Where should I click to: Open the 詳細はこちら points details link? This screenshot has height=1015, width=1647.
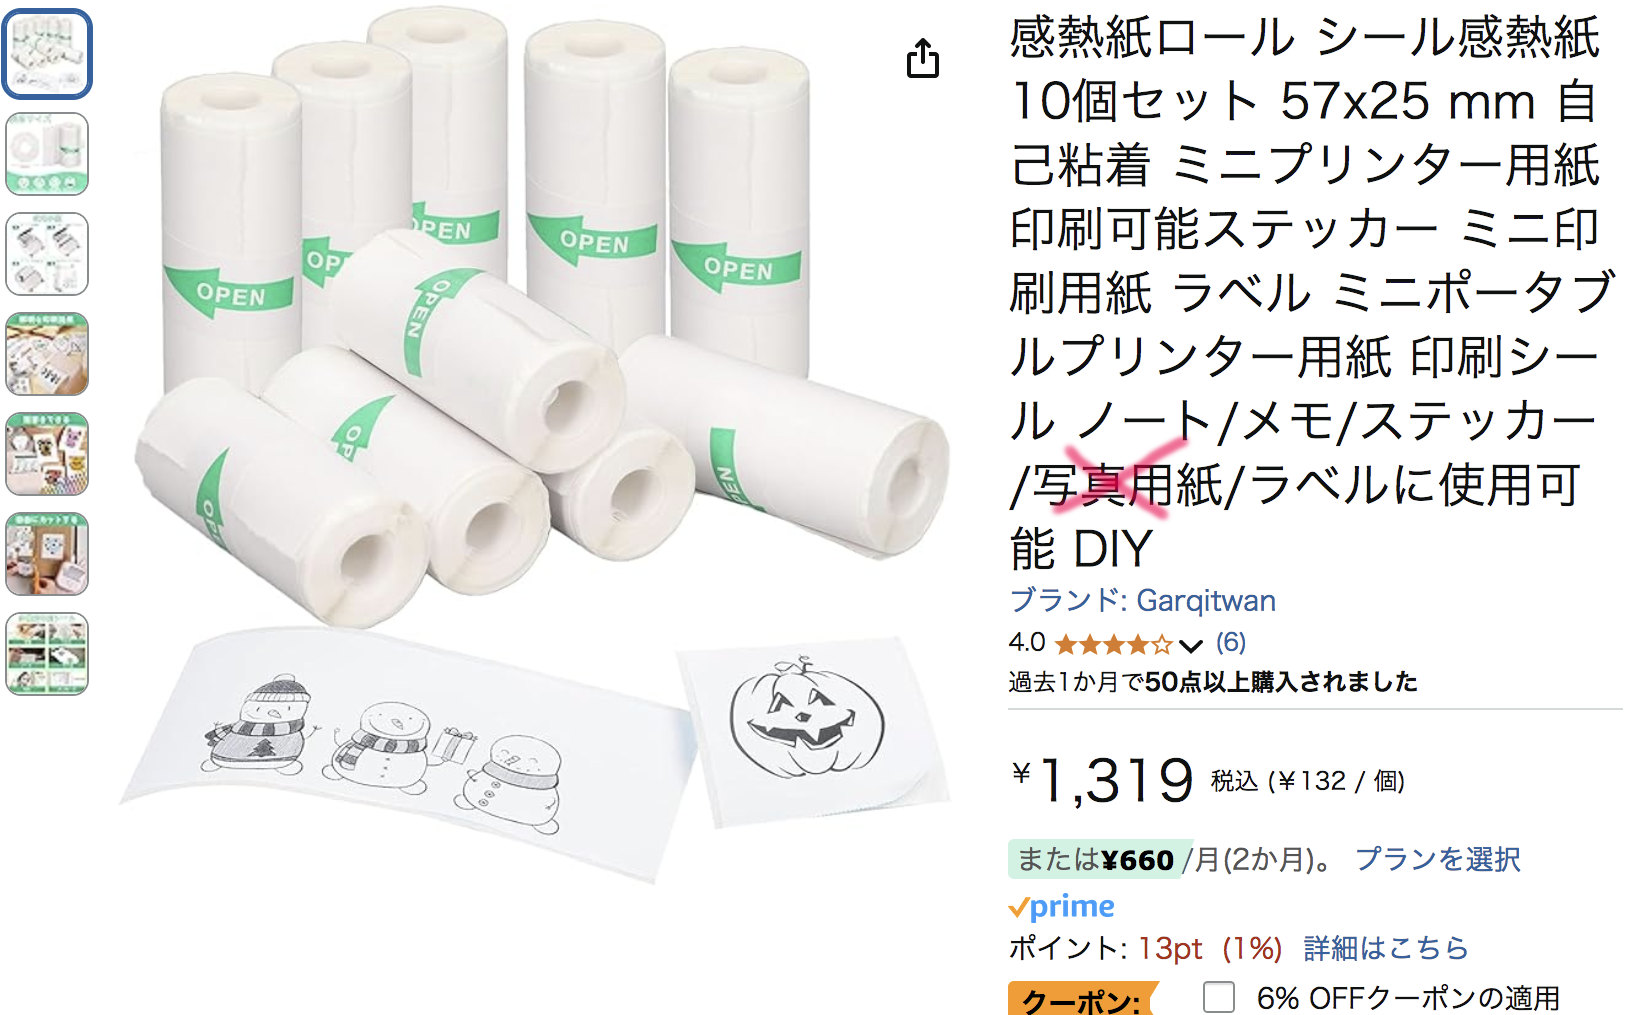(1385, 947)
